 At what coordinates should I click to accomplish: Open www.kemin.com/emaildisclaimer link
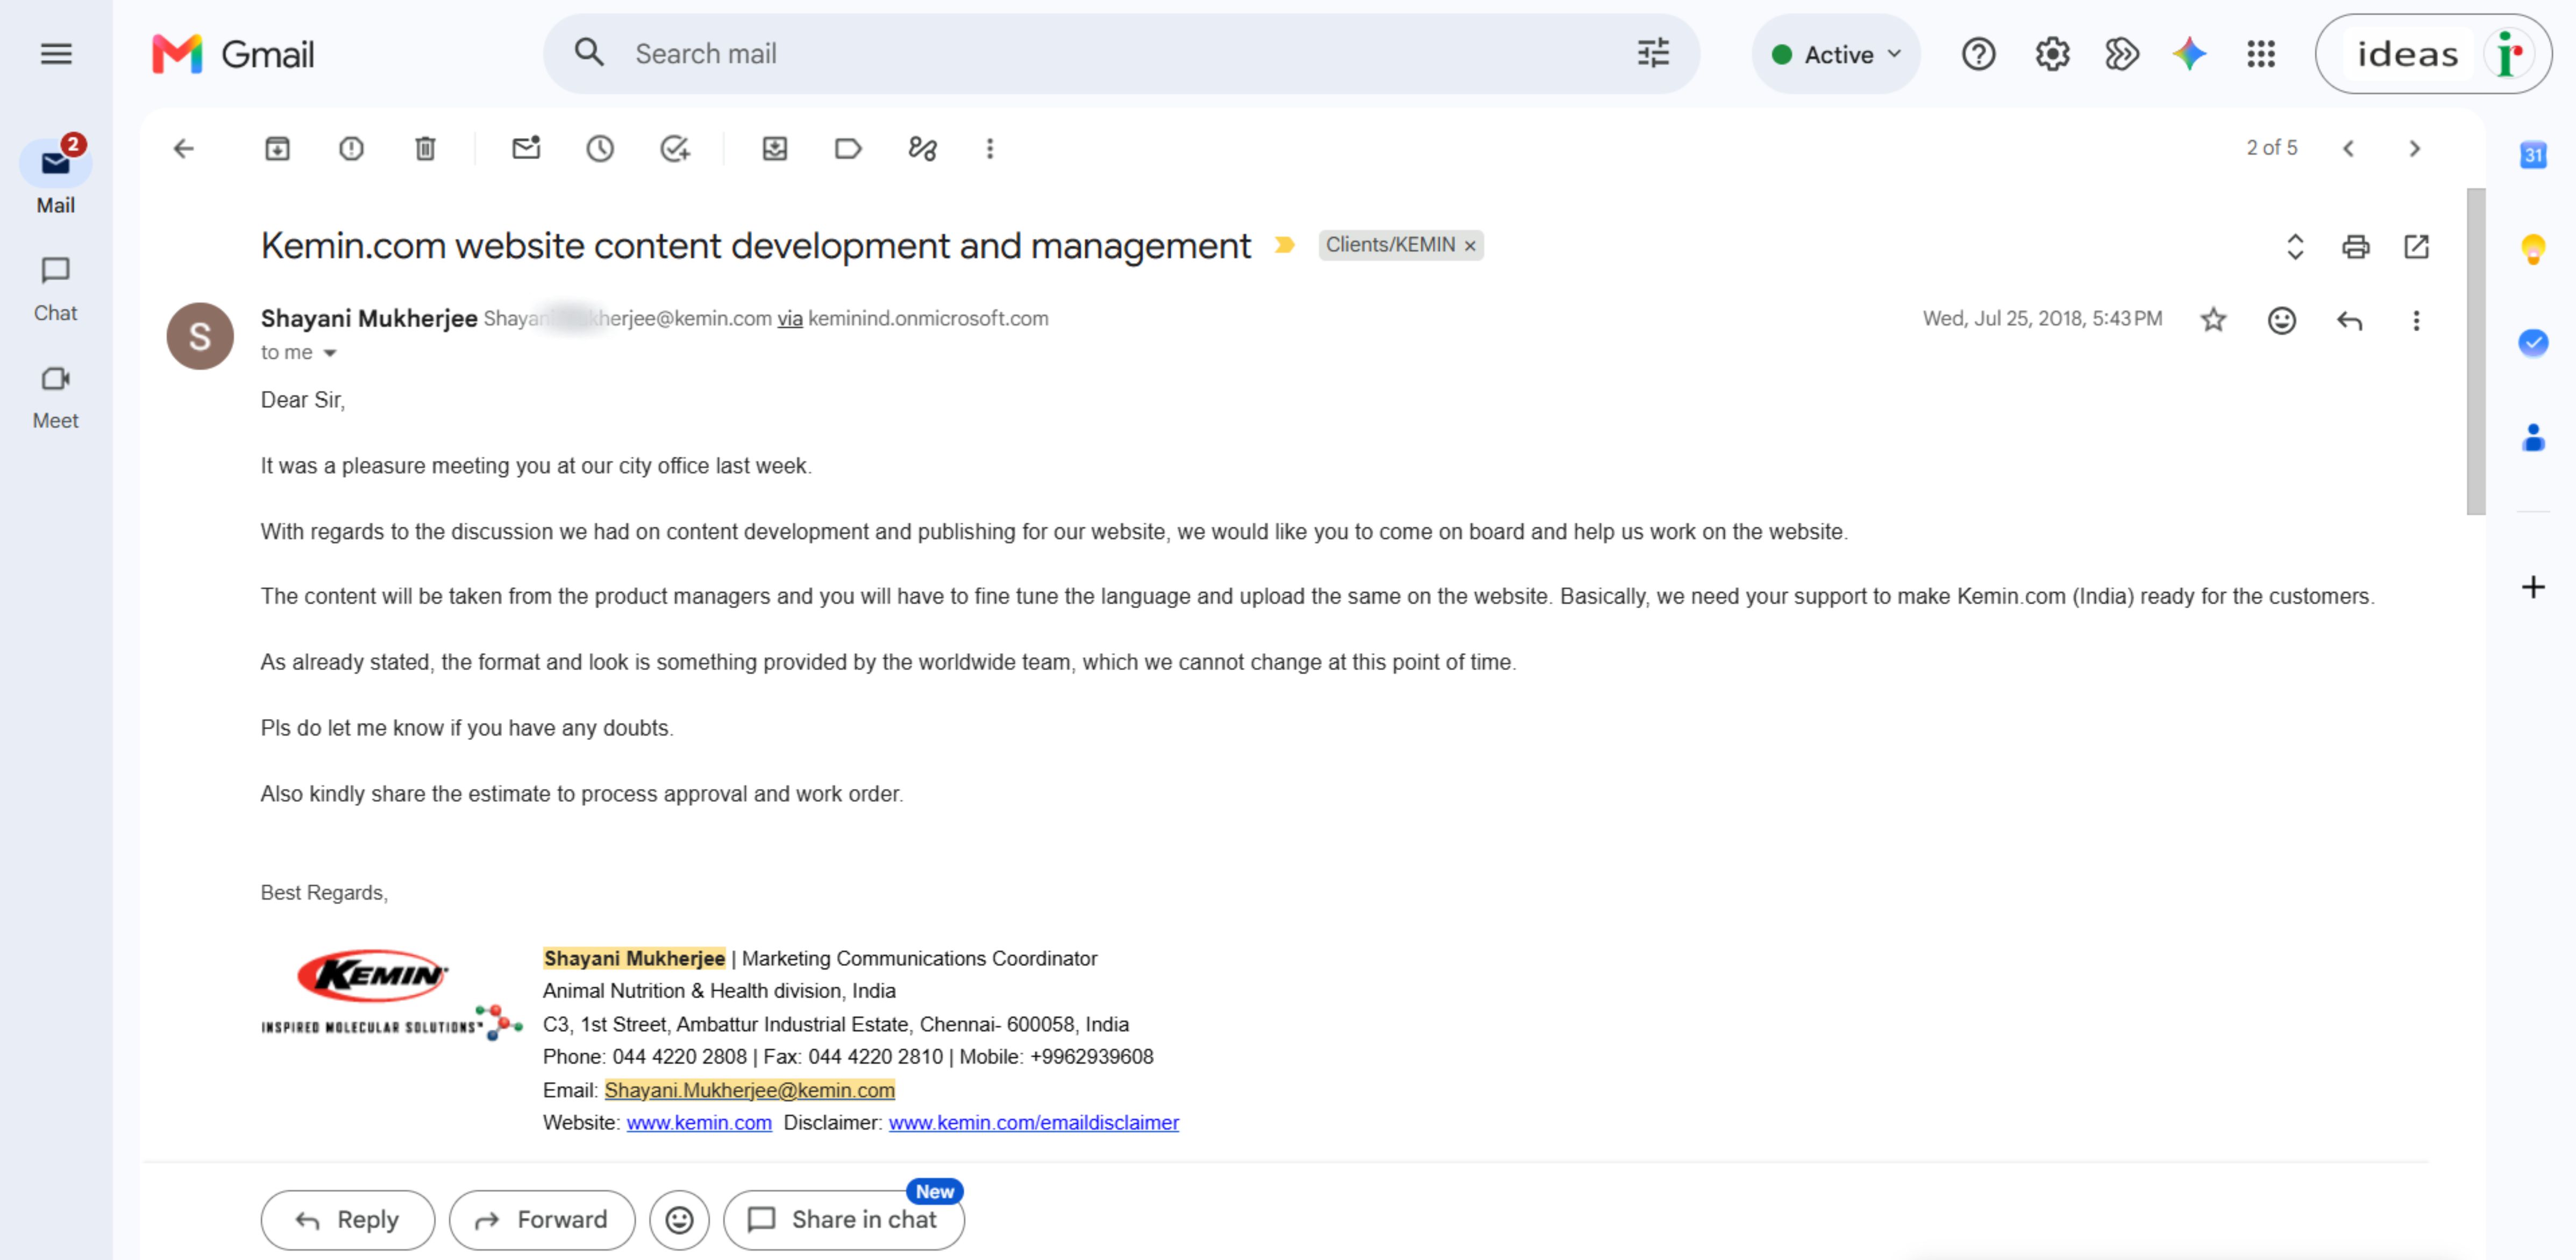click(x=1033, y=1123)
